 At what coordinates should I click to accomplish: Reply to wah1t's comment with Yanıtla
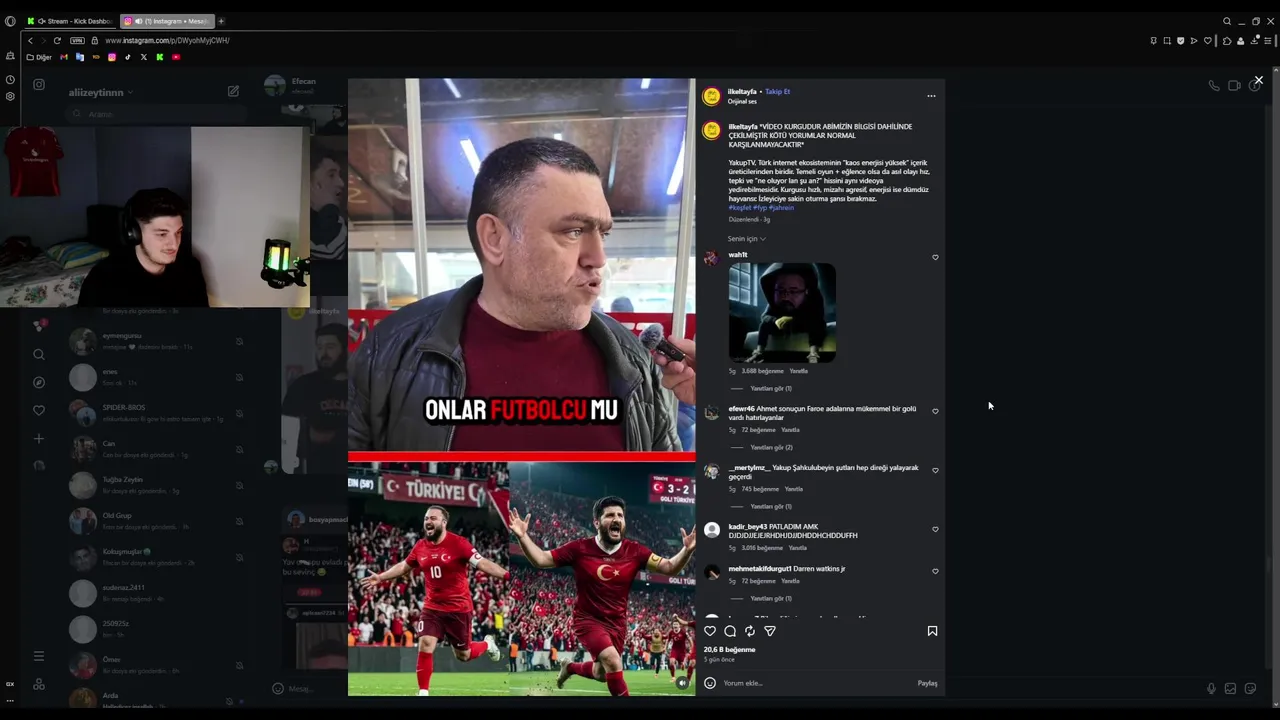(x=799, y=371)
